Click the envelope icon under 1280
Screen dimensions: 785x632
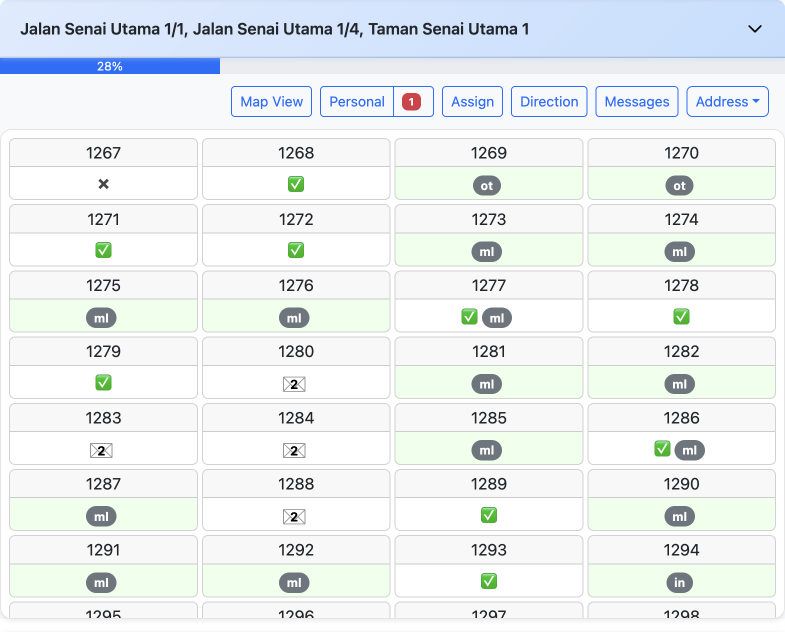[x=295, y=383]
